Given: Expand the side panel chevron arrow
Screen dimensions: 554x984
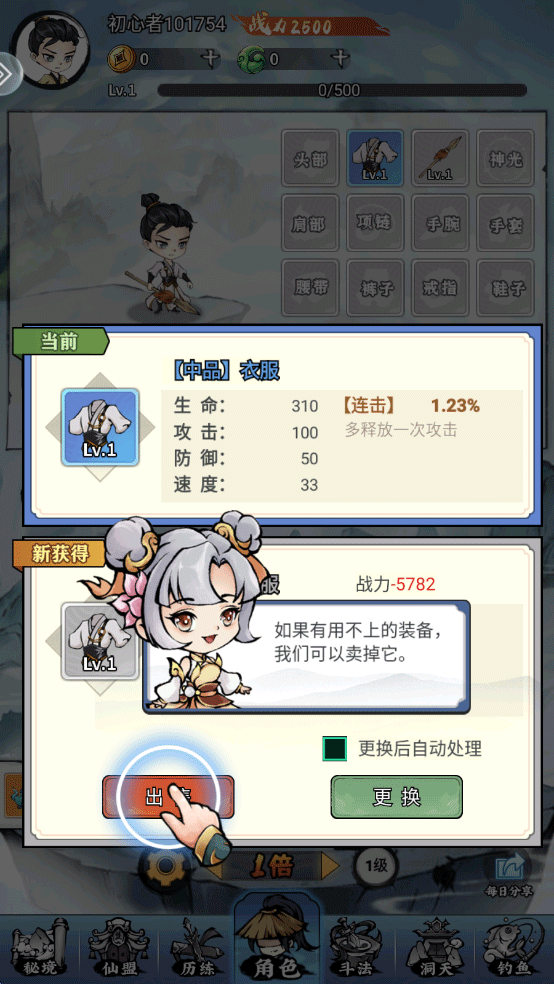Looking at the screenshot, I should pyautogui.click(x=9, y=74).
